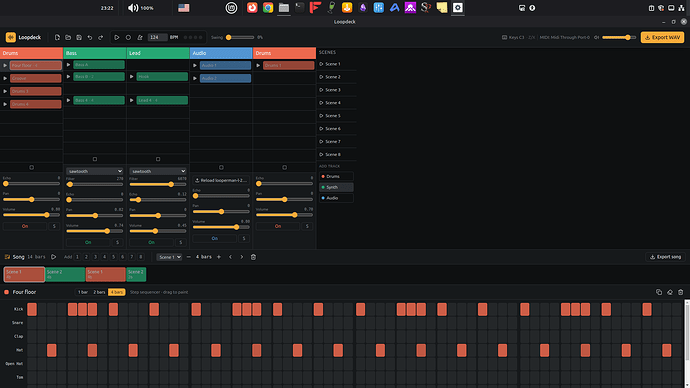Select the Lead track header
This screenshot has height=388, width=690.
point(158,53)
